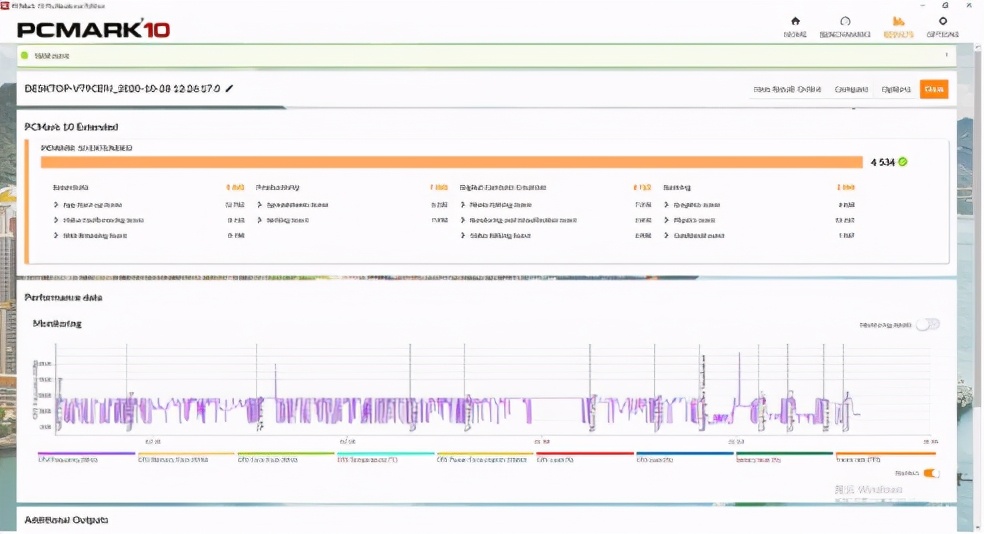984x534 pixels.
Task: Click the pencil icon to rename the result
Action: point(229,88)
